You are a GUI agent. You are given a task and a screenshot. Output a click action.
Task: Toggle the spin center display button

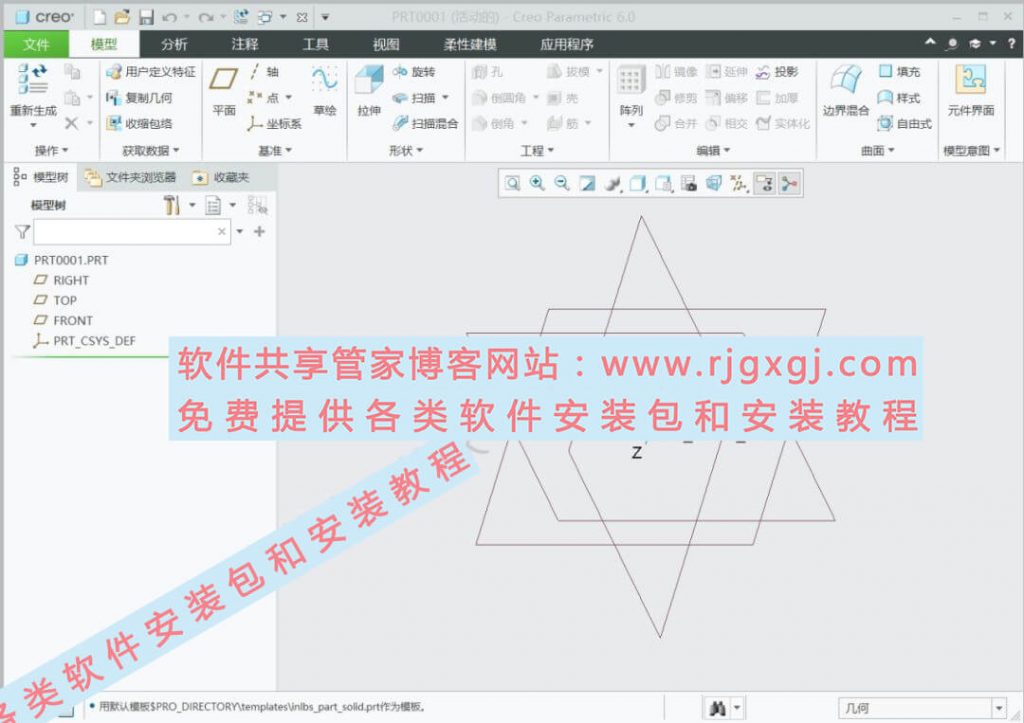[789, 184]
